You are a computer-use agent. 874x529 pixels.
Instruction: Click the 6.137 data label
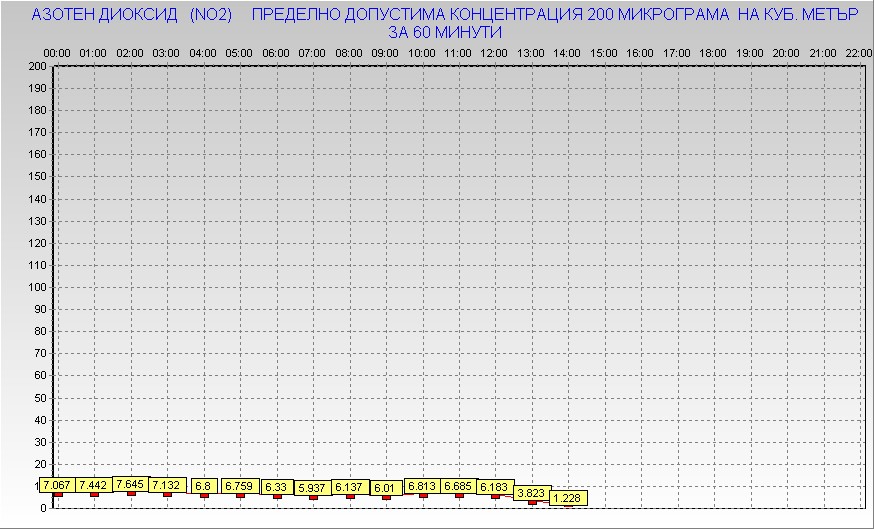pyautogui.click(x=350, y=487)
